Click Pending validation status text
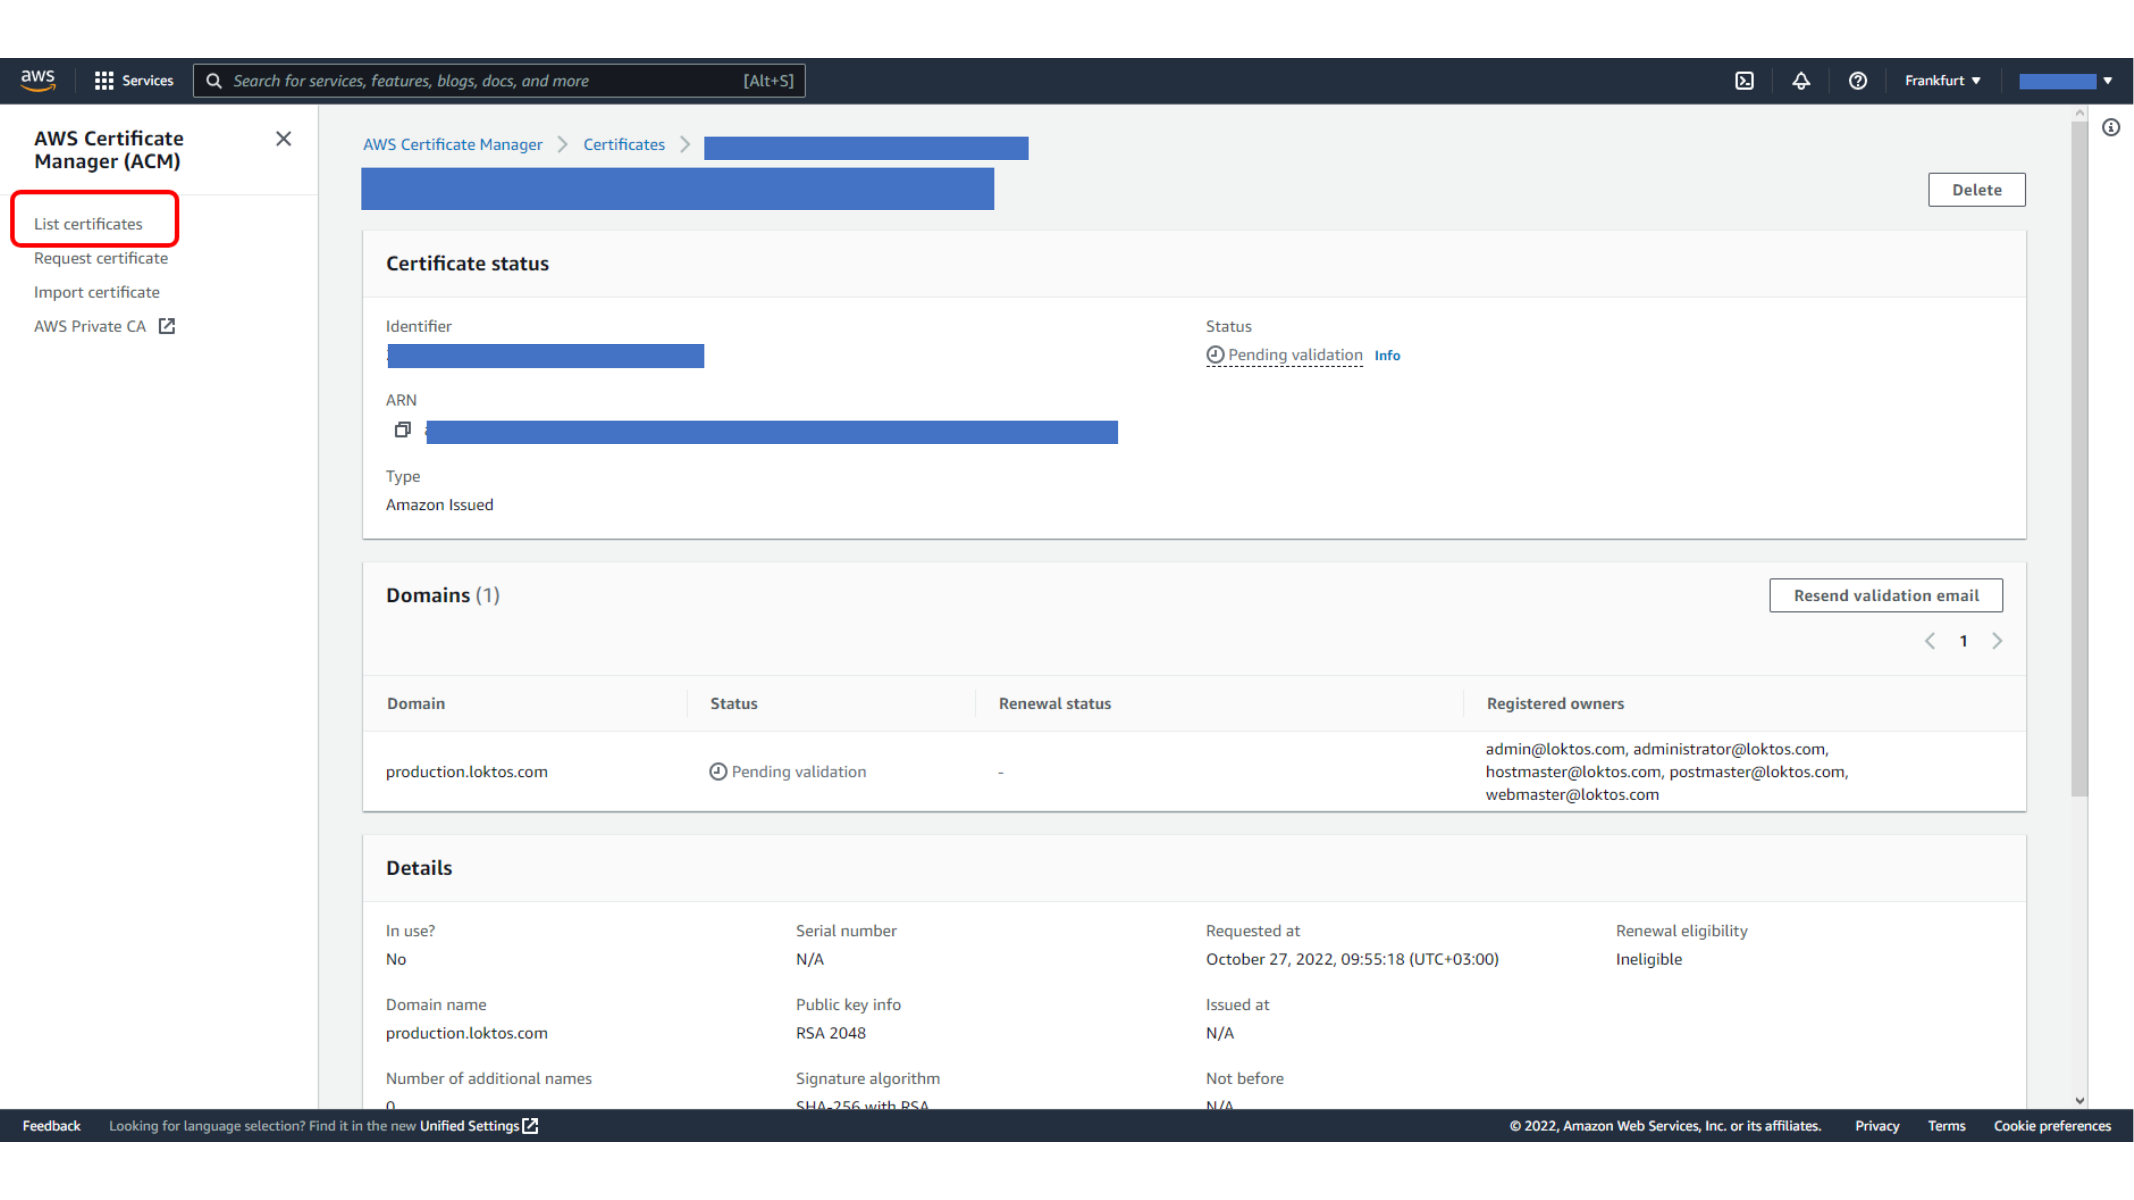2134x1200 pixels. click(1295, 355)
